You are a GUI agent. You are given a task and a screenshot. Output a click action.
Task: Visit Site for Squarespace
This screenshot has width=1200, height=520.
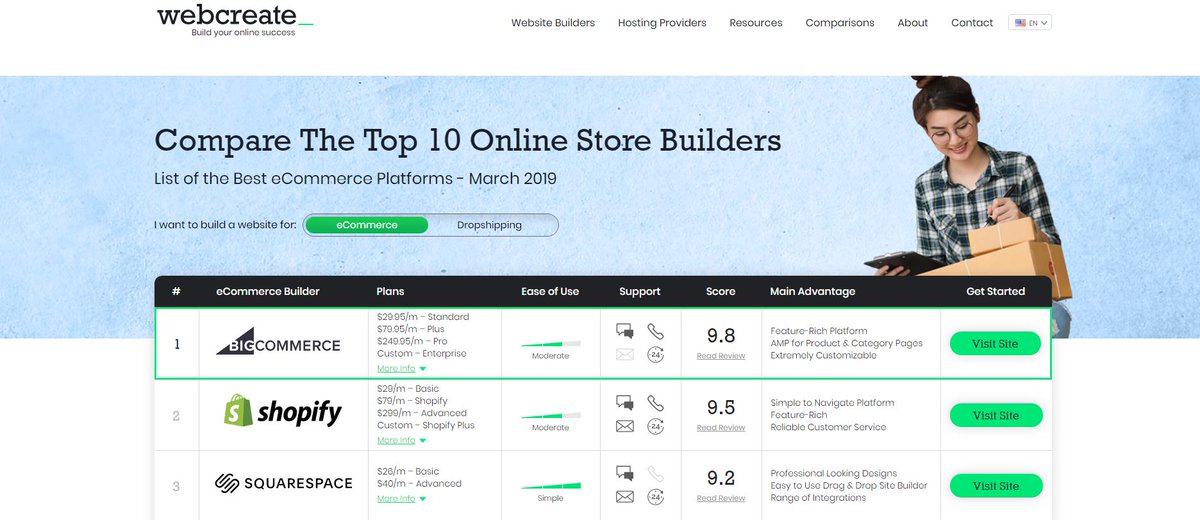click(996, 486)
